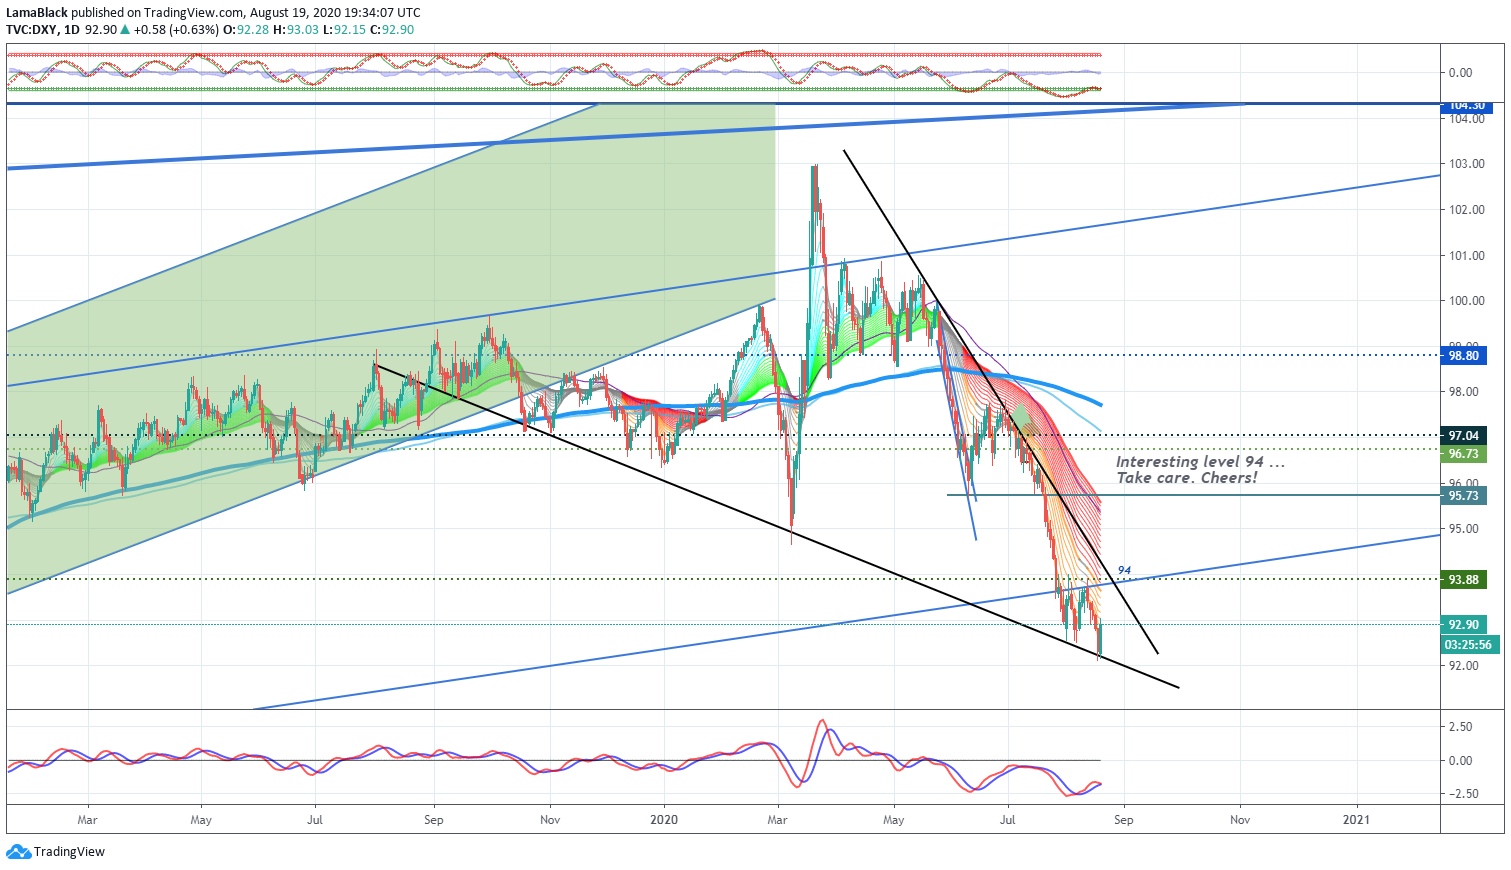Click the H:93.03 high value
Viewport: 1511px width, 870px height.
click(x=295, y=30)
